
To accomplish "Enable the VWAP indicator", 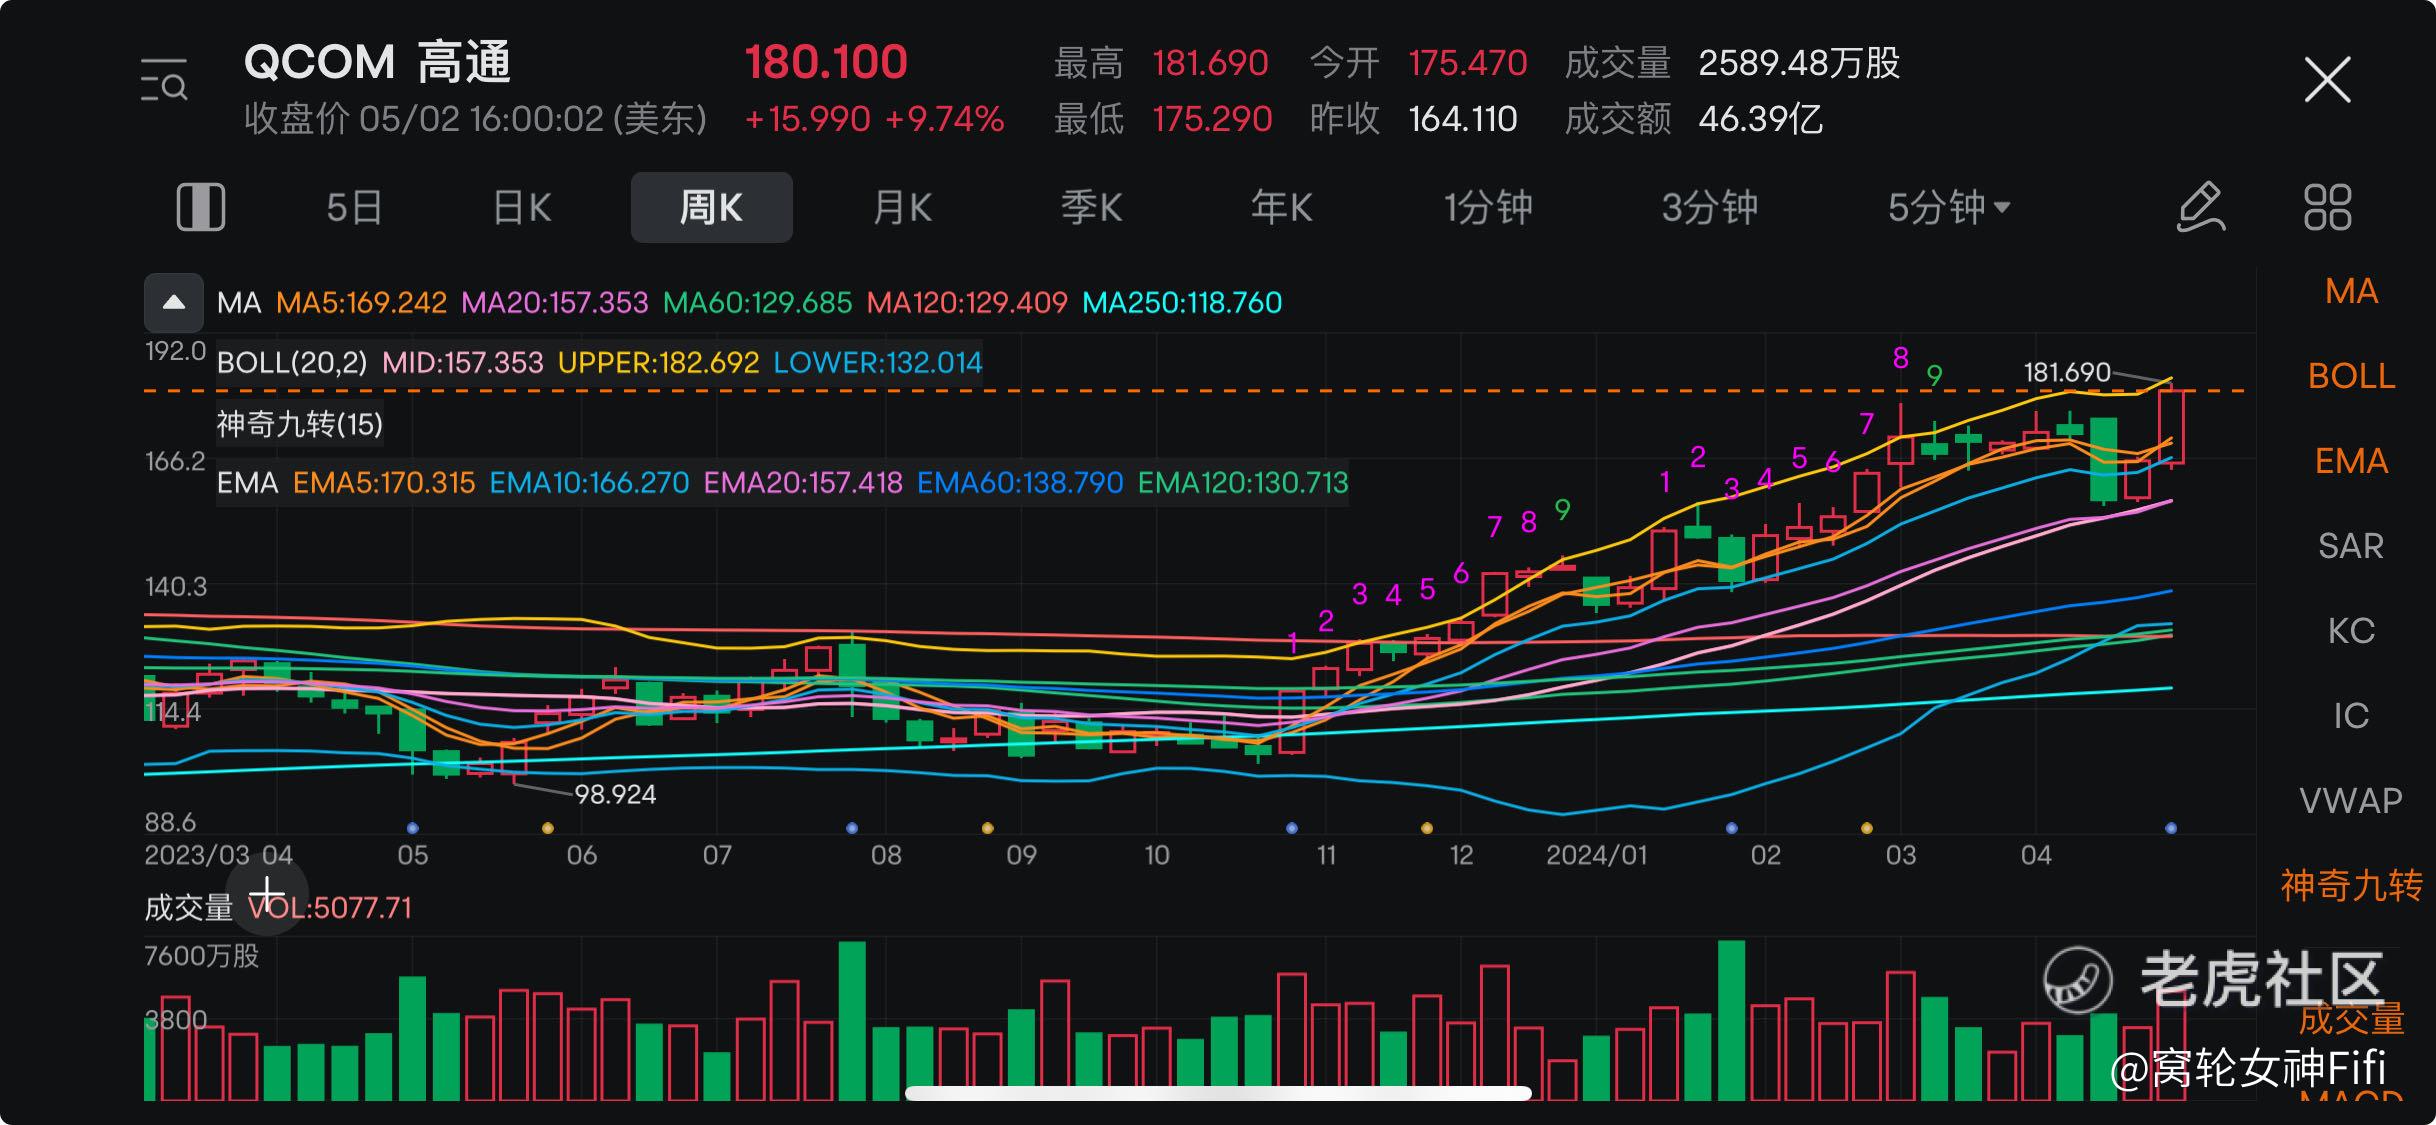I will pyautogui.click(x=2351, y=801).
